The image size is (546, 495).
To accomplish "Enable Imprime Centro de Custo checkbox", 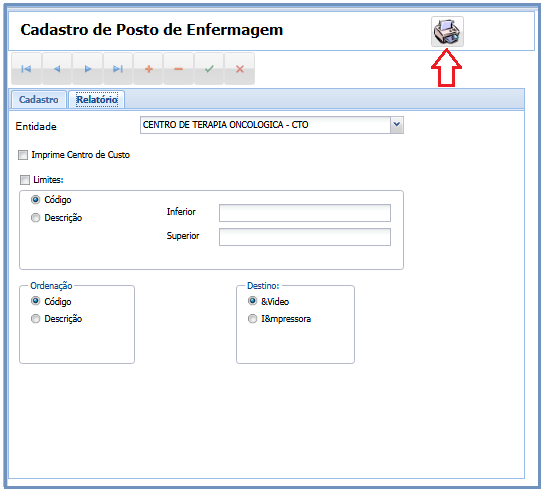I will point(23,155).
